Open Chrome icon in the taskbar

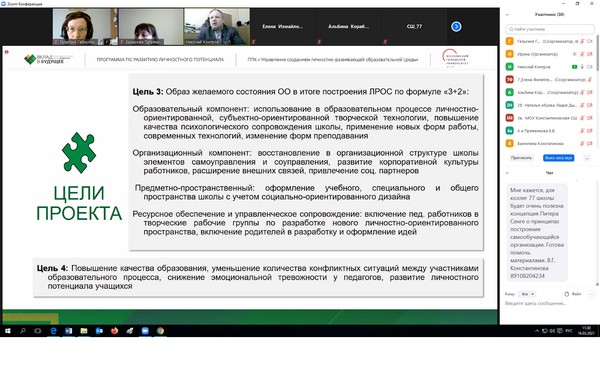coord(160,331)
